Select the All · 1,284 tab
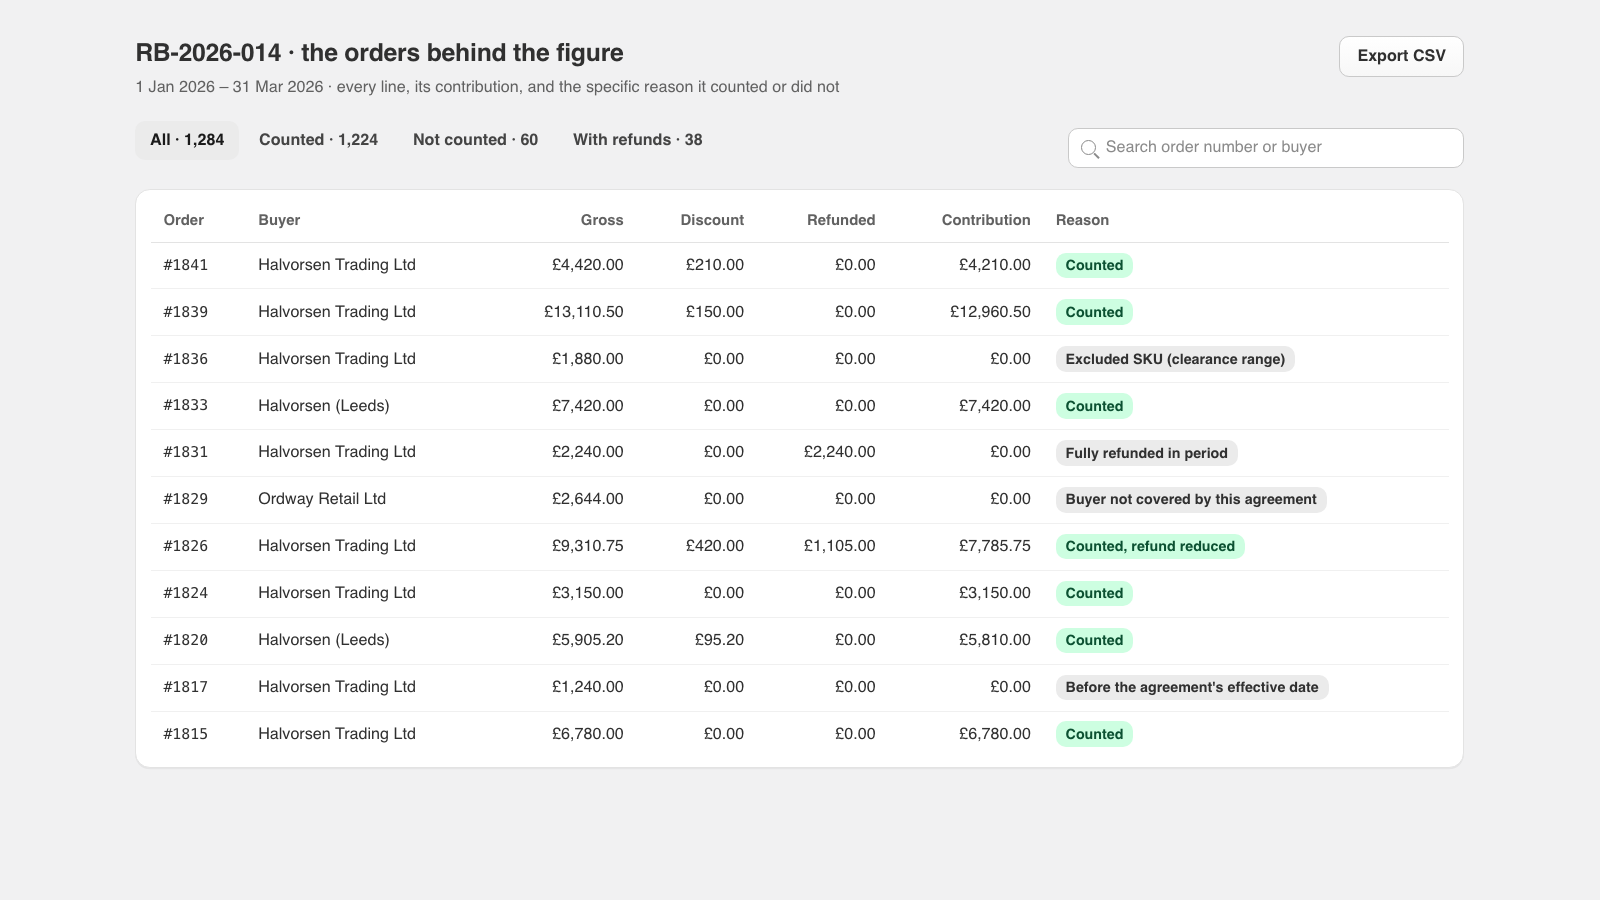This screenshot has width=1600, height=900. click(x=187, y=140)
